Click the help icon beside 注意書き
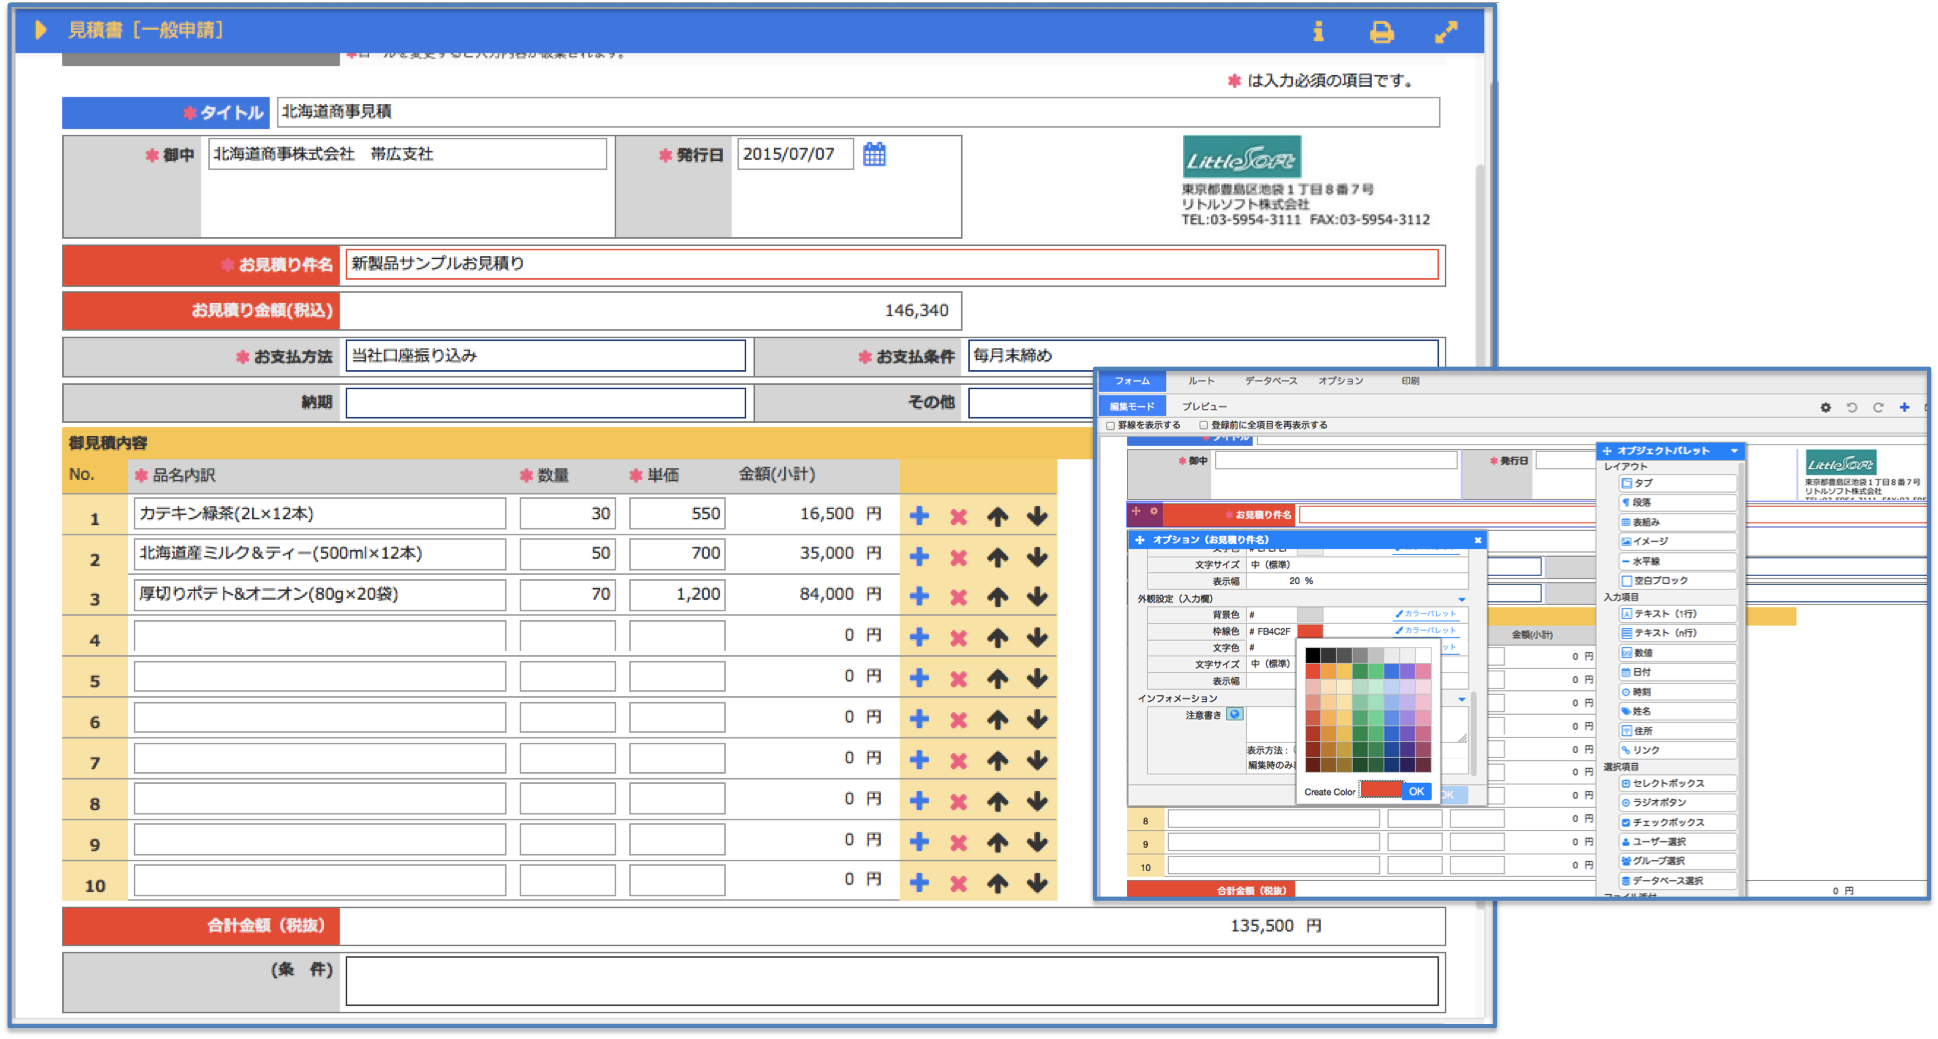 1235,714
